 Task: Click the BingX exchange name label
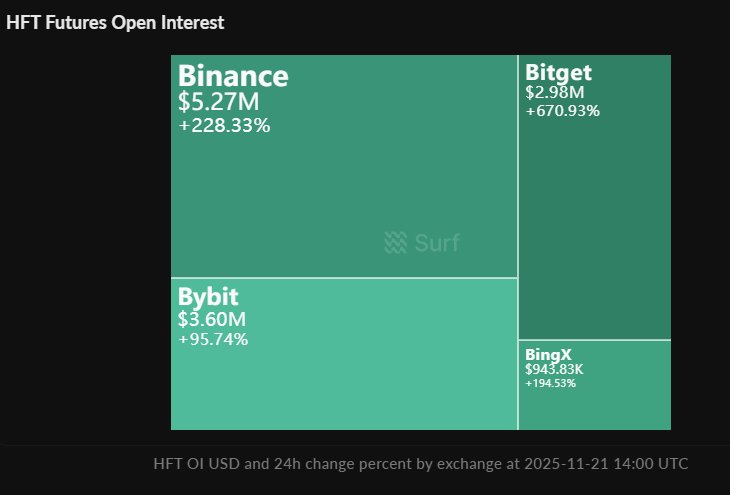[x=547, y=354]
